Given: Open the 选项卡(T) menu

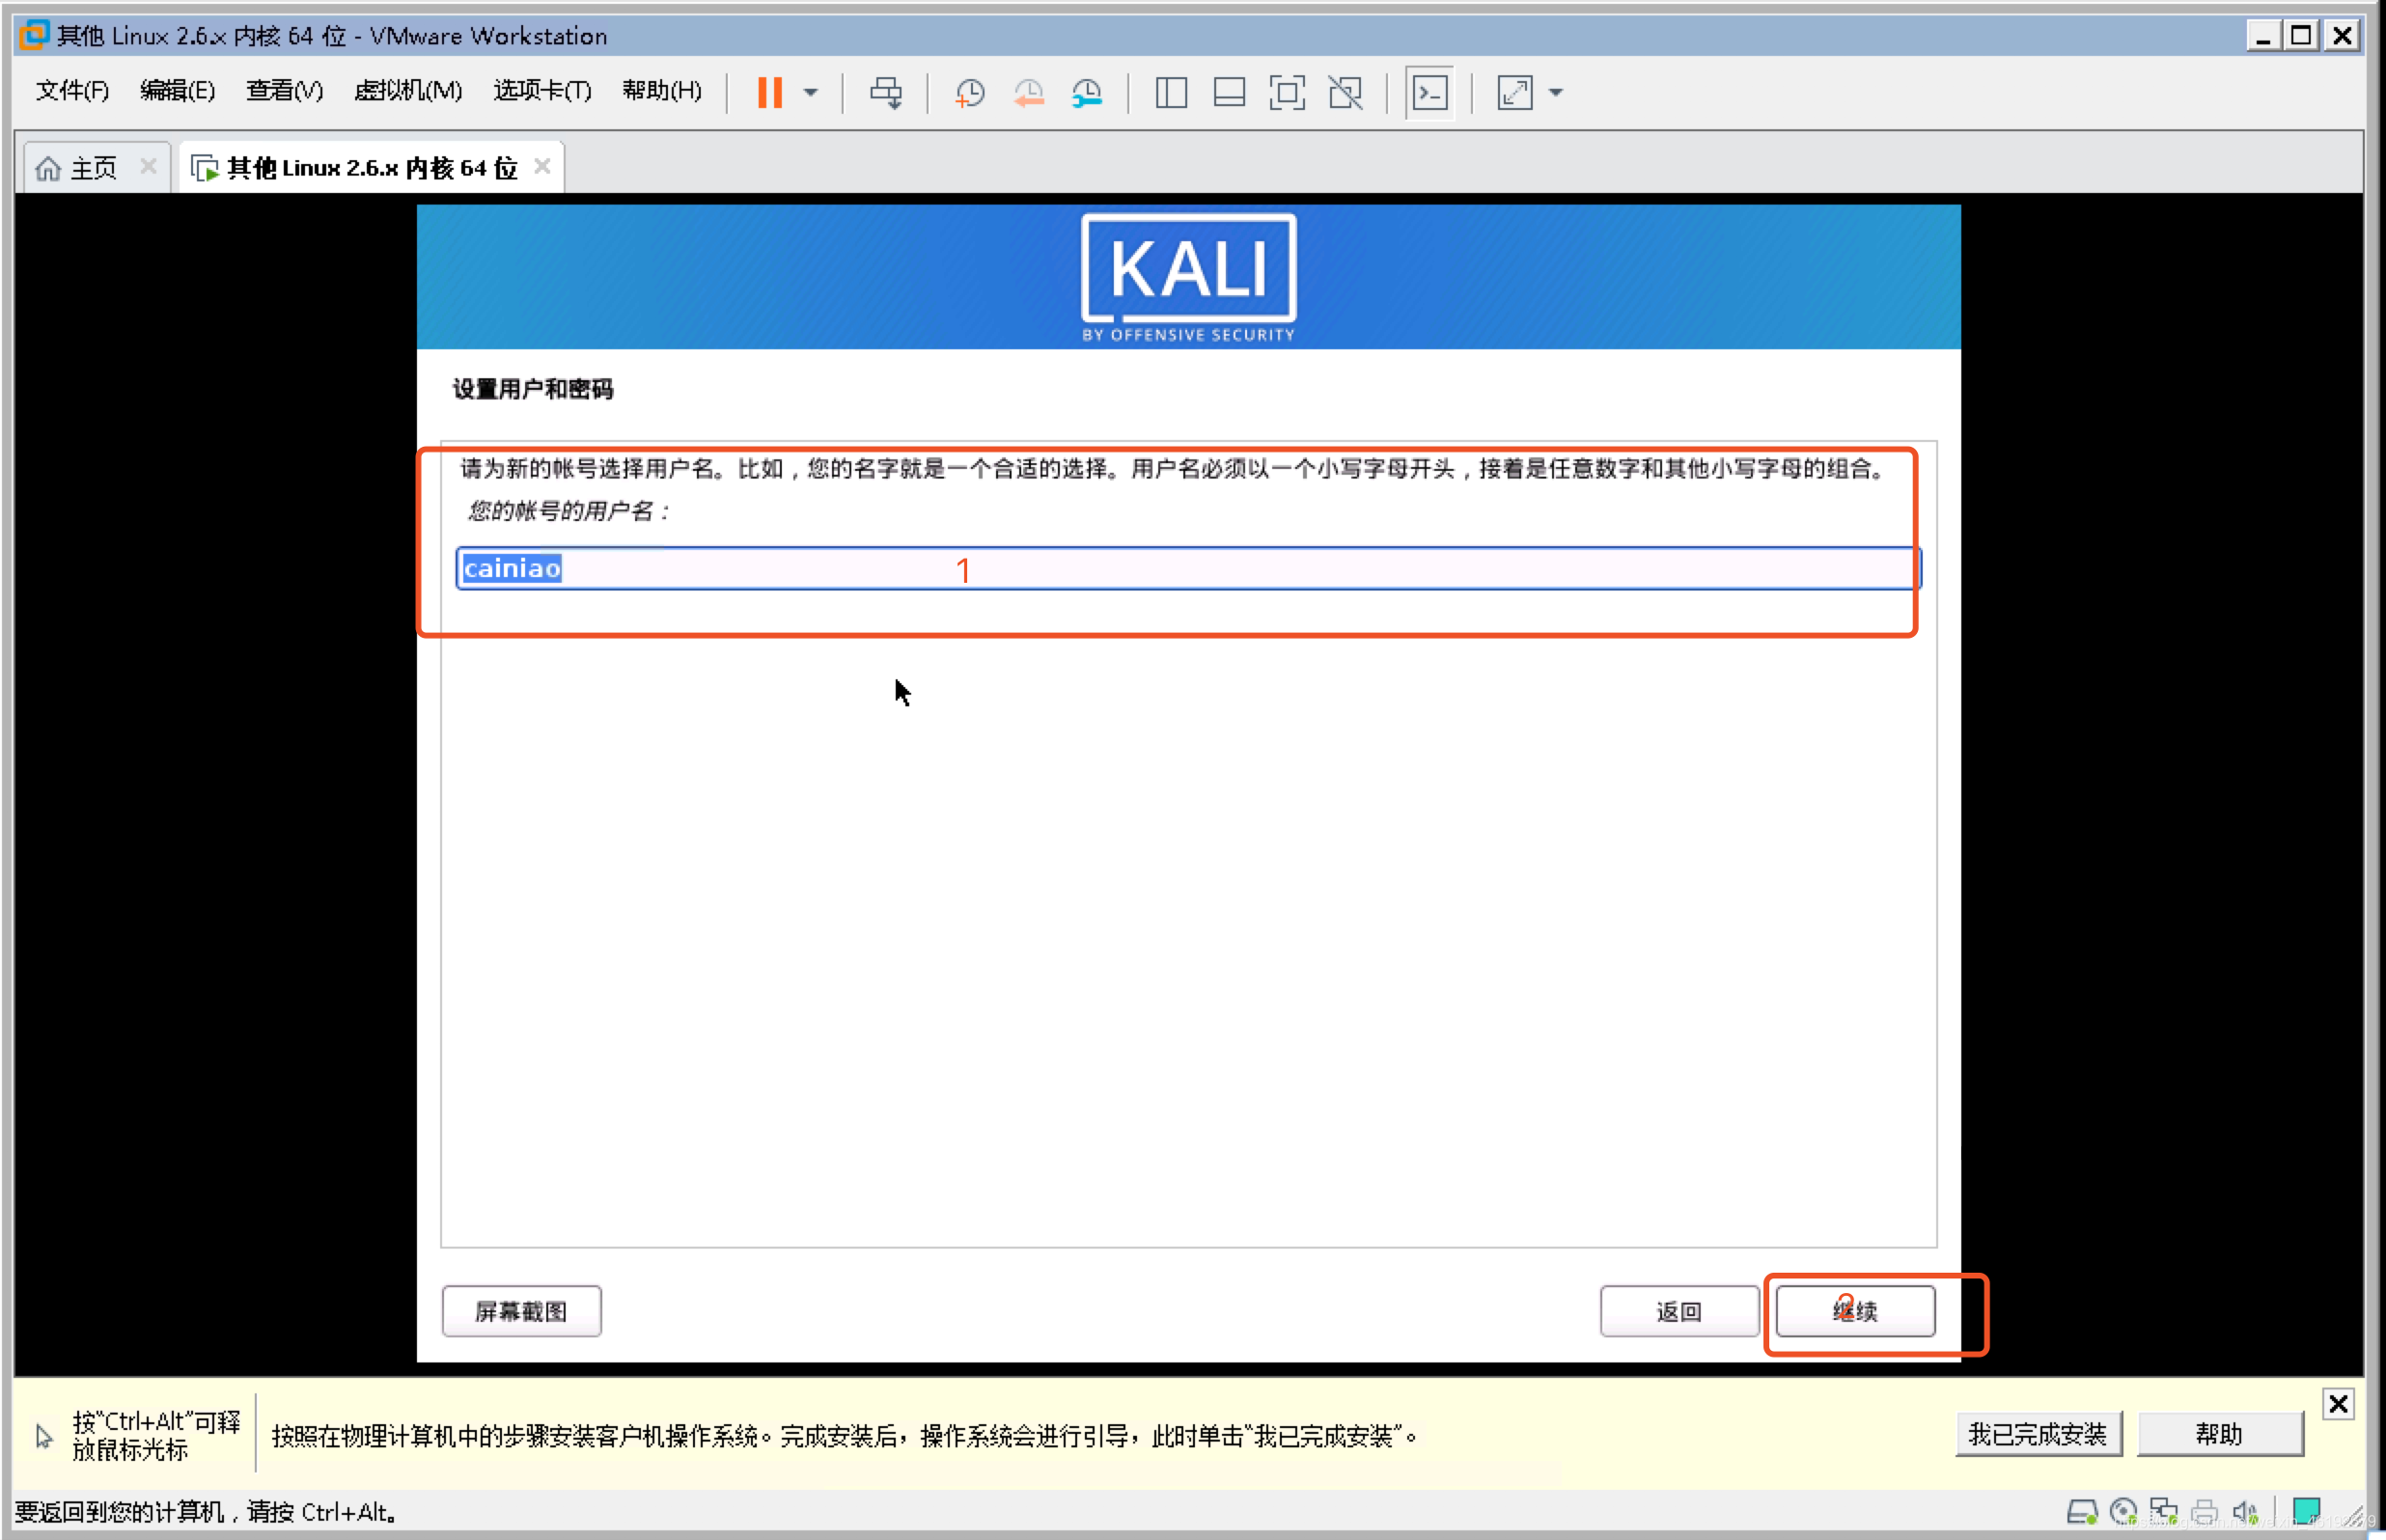Looking at the screenshot, I should [542, 91].
